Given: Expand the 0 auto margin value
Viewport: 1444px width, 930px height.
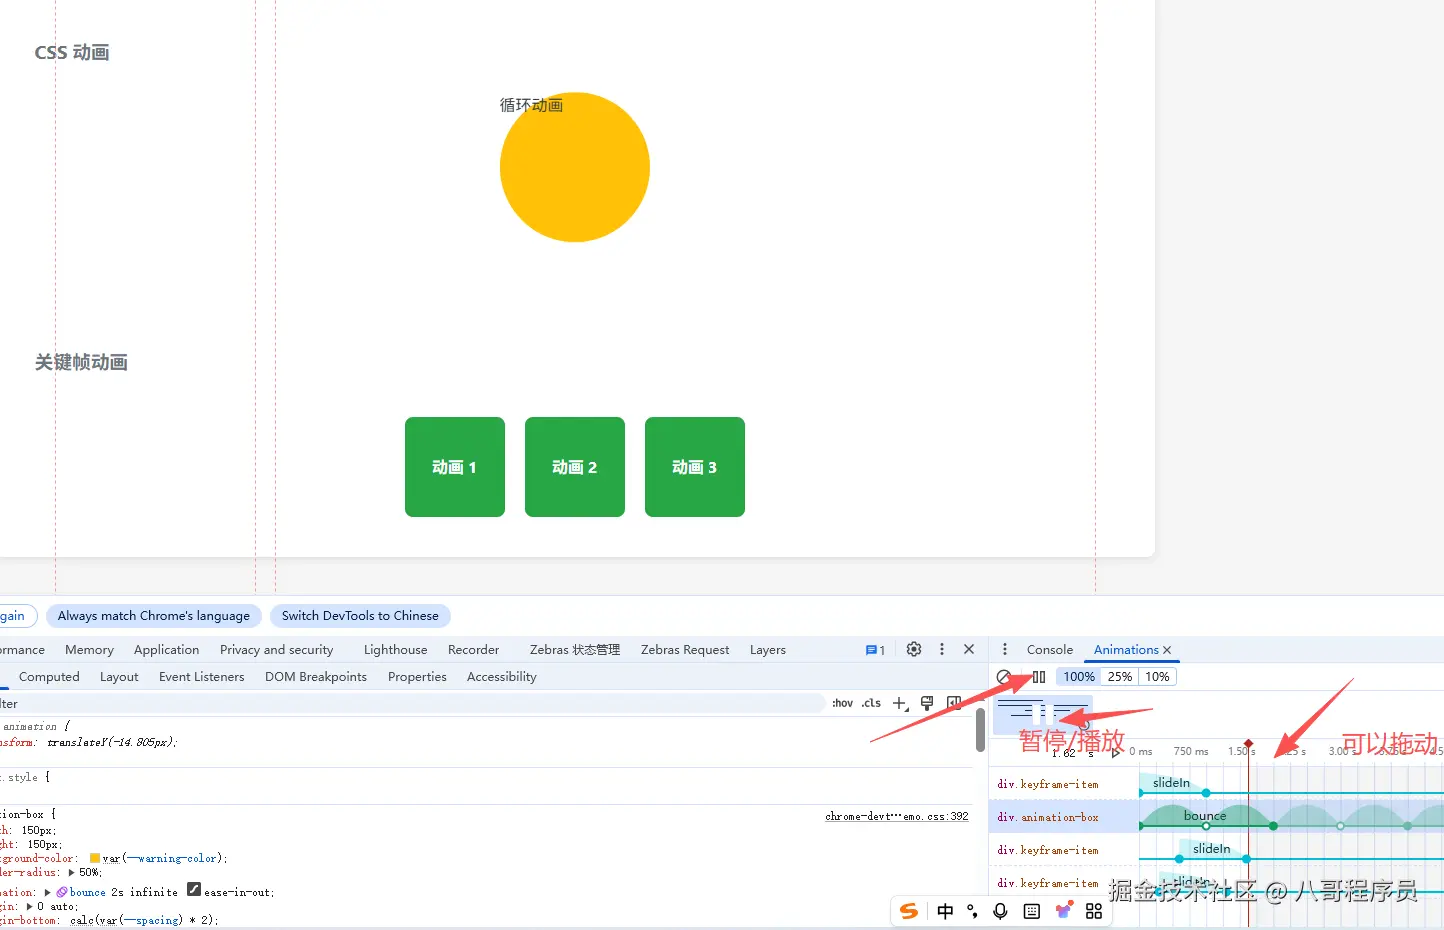Looking at the screenshot, I should (x=31, y=905).
